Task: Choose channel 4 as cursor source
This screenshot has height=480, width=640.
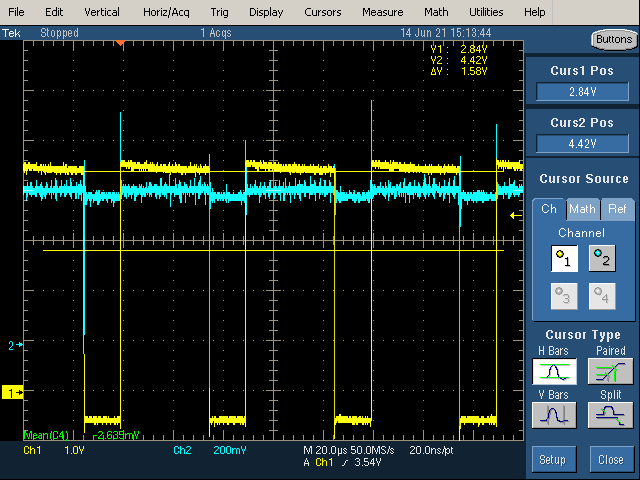Action: point(602,296)
